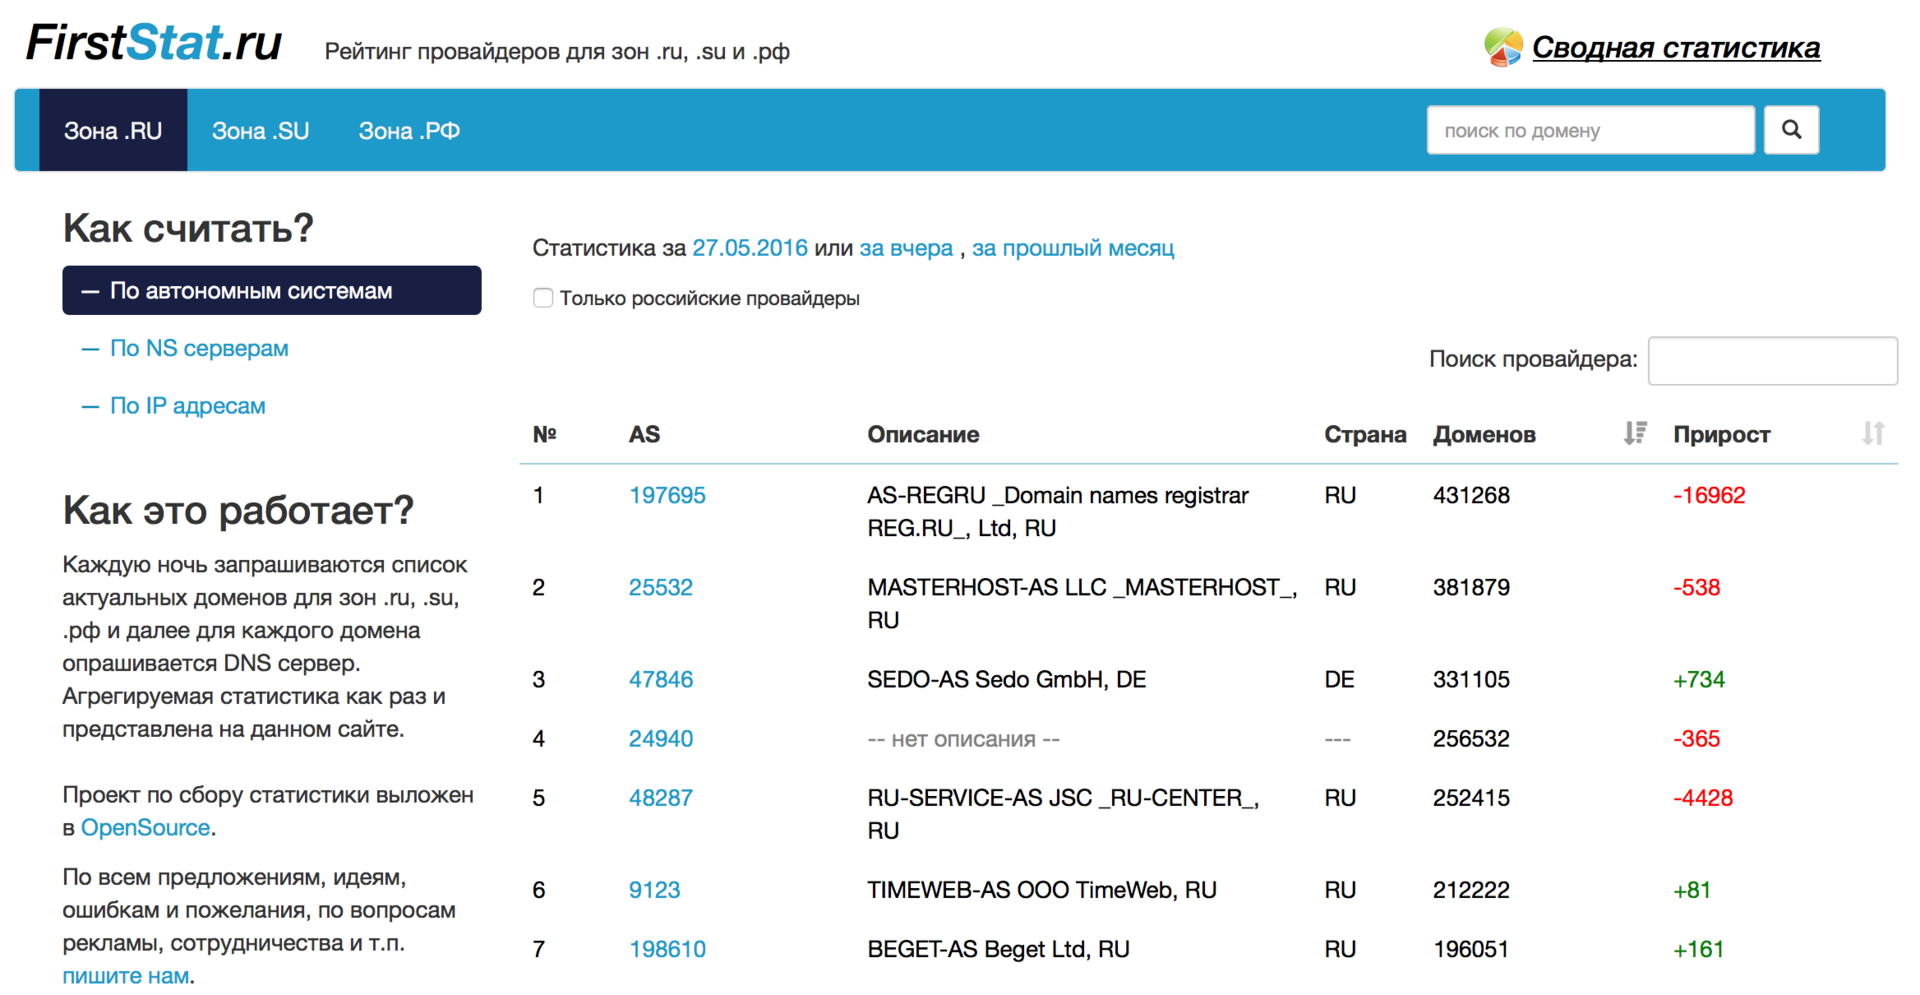This screenshot has width=1920, height=995.
Task: Open AS 198610 details
Action: coord(667,948)
